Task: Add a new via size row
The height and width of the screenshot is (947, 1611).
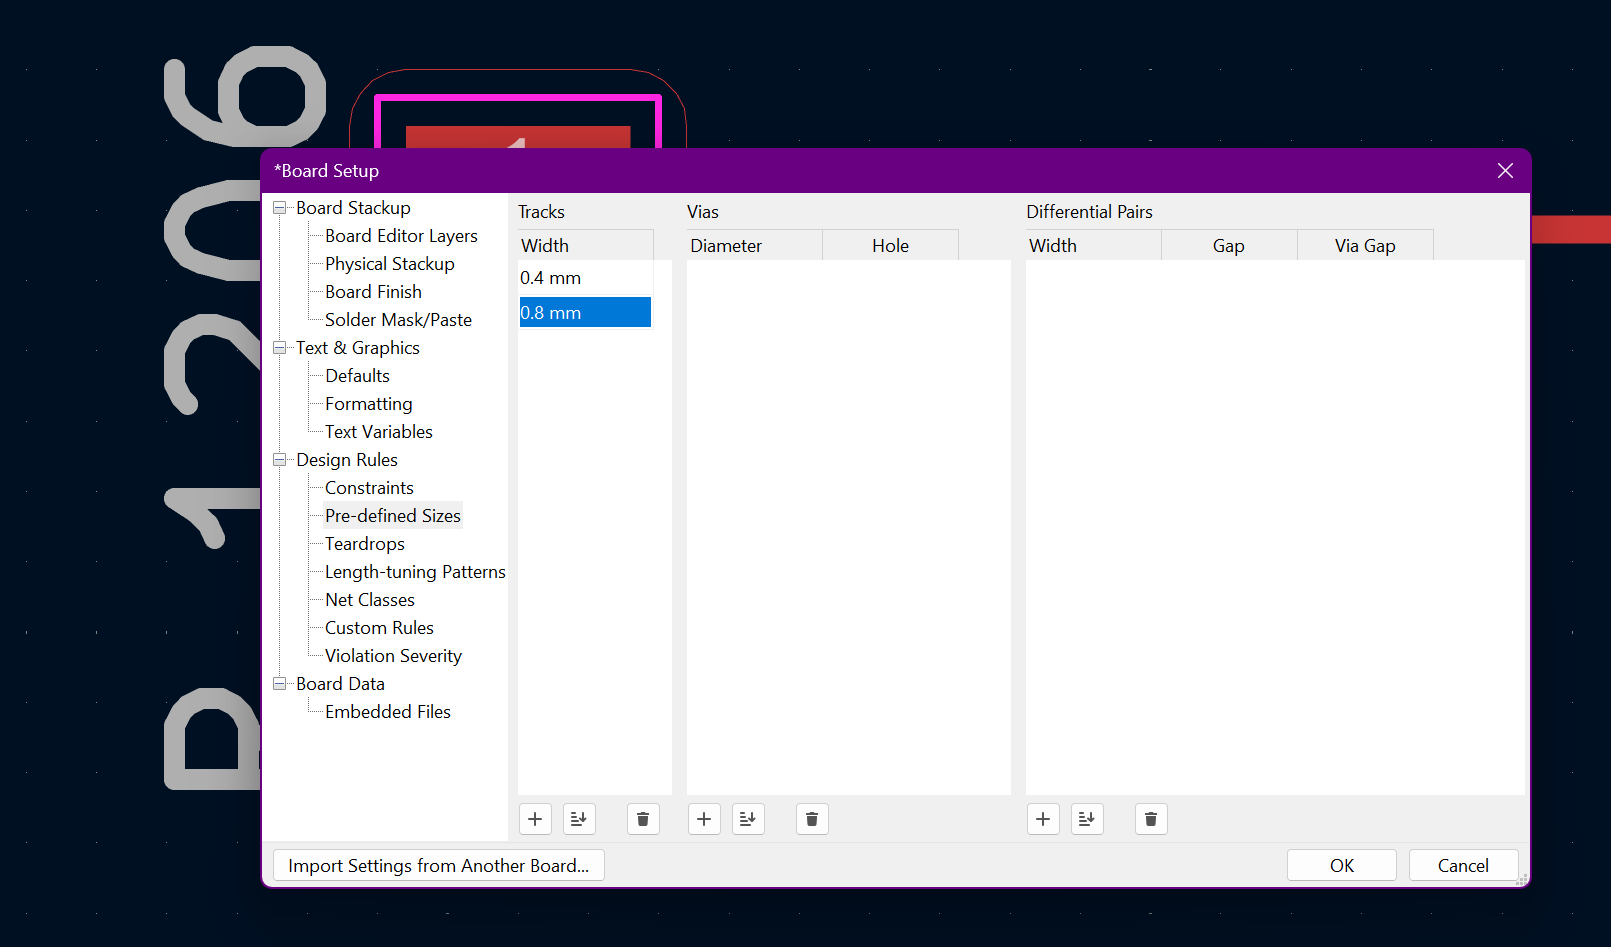Action: tap(704, 819)
